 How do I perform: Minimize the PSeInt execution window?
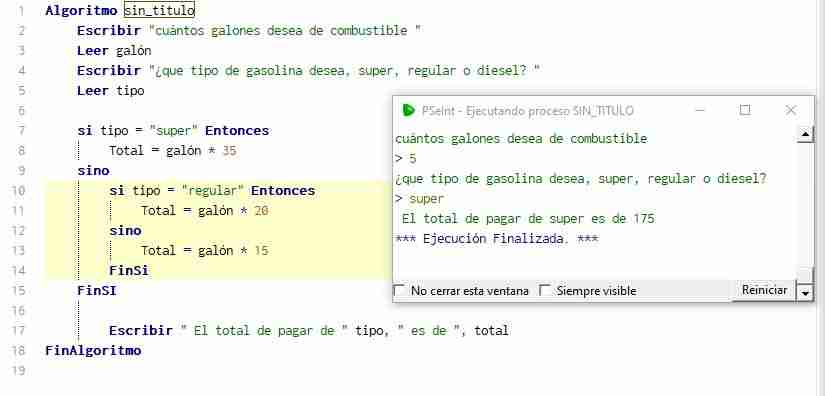pos(699,110)
